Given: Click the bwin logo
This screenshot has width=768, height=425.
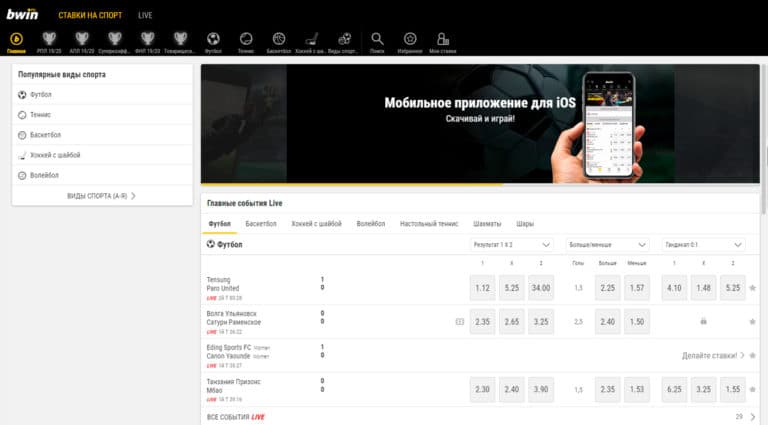Looking at the screenshot, I should click(22, 14).
